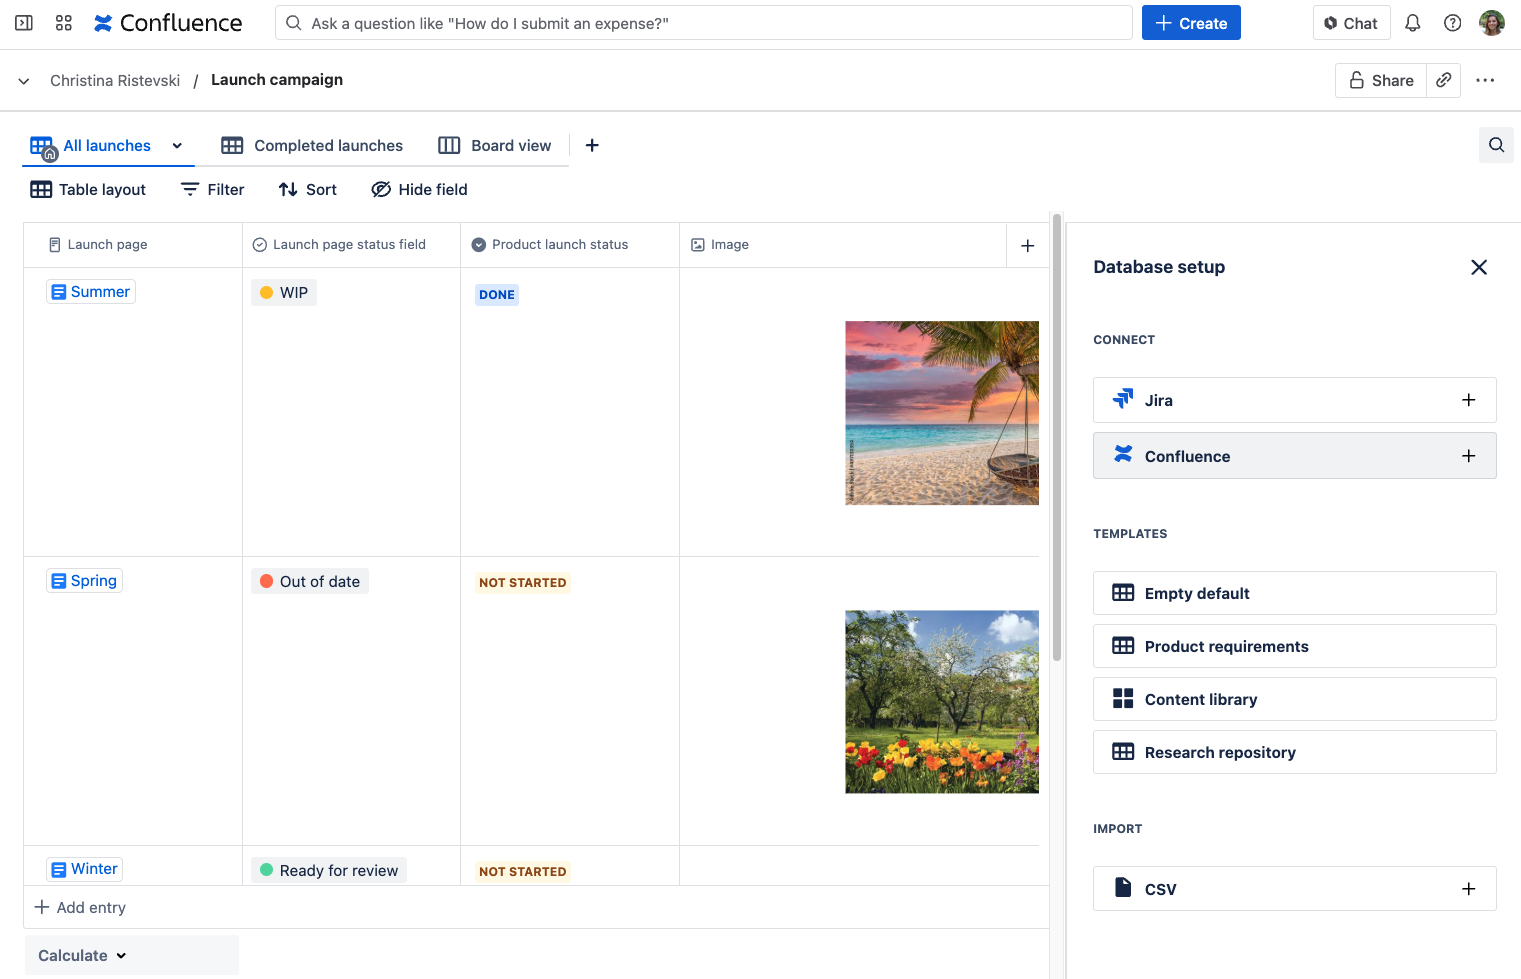This screenshot has width=1521, height=979.
Task: Select the Empty default template
Action: 1295,593
